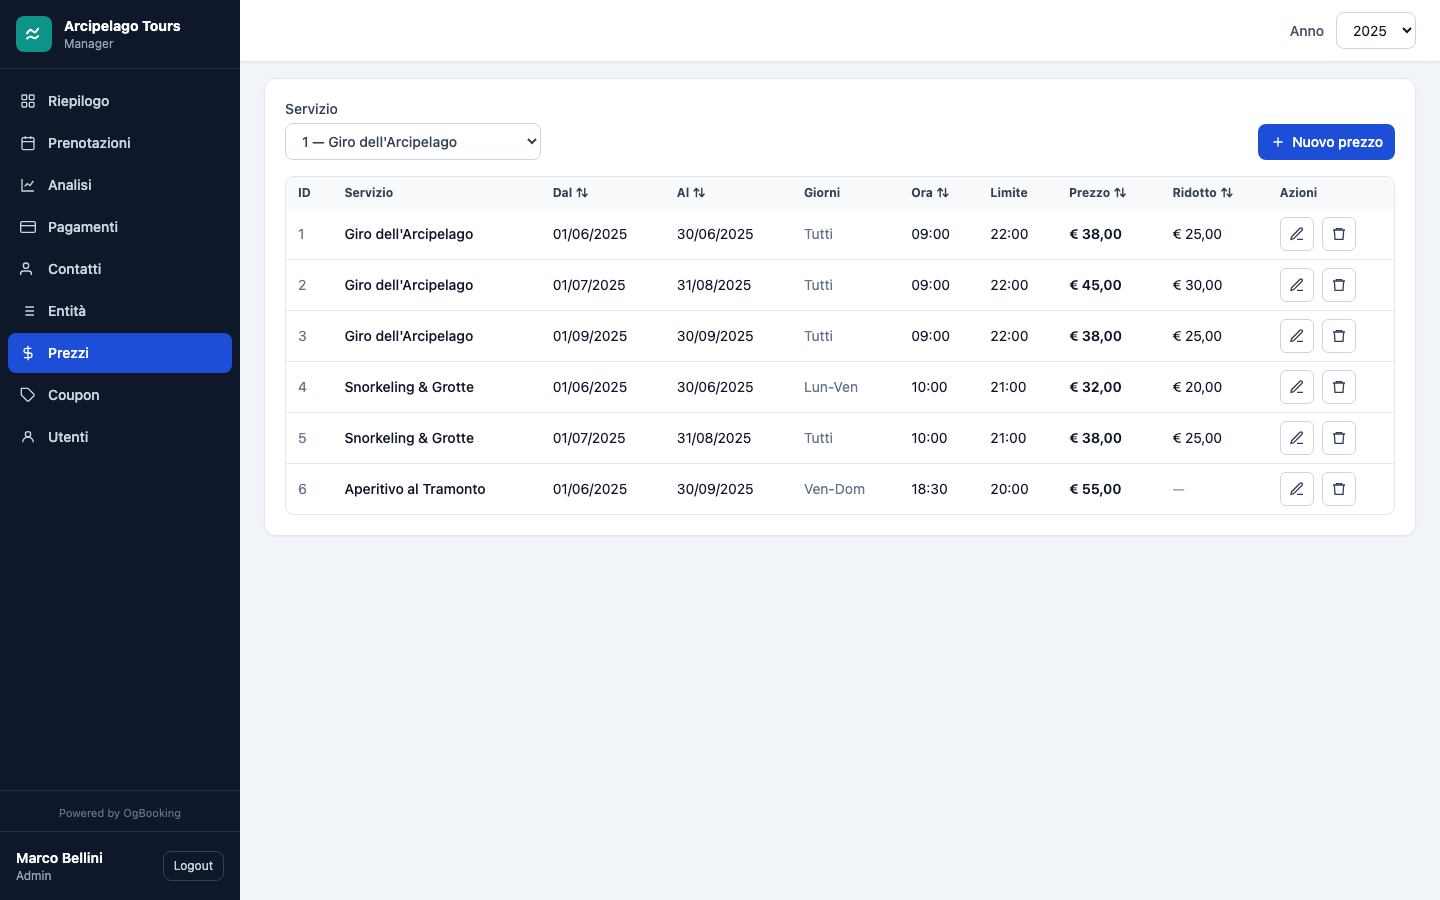Open the Analisi section
The height and width of the screenshot is (900, 1440).
(120, 185)
